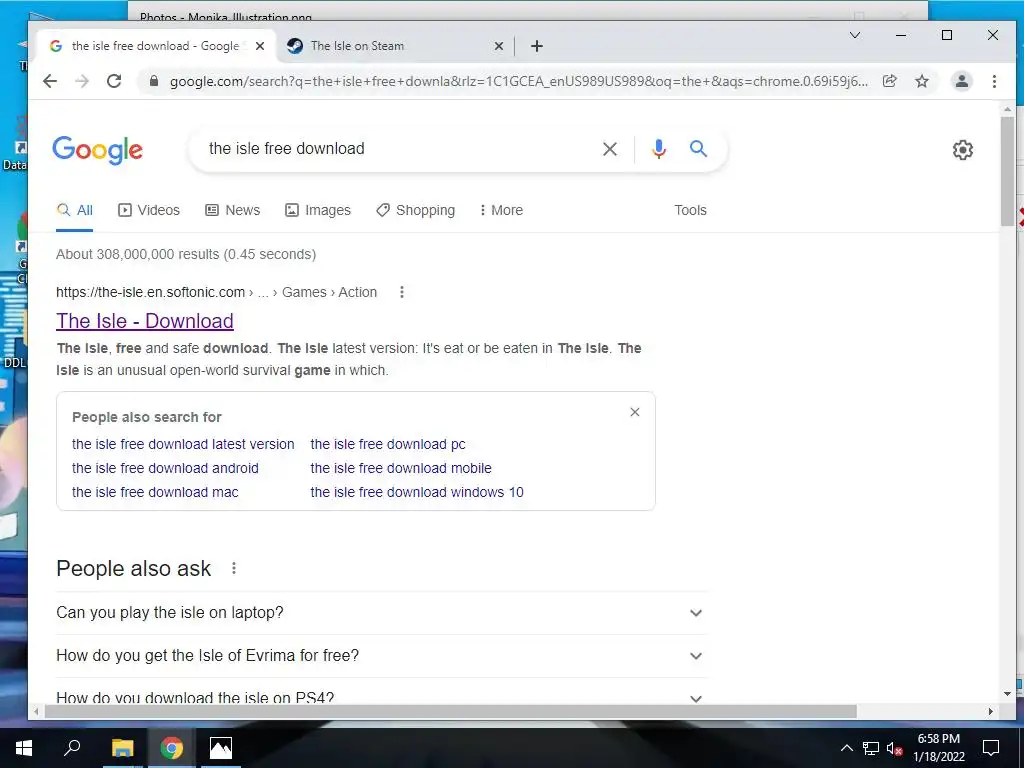Open Google quick settings gear
Viewport: 1024px width, 768px height.
click(963, 150)
